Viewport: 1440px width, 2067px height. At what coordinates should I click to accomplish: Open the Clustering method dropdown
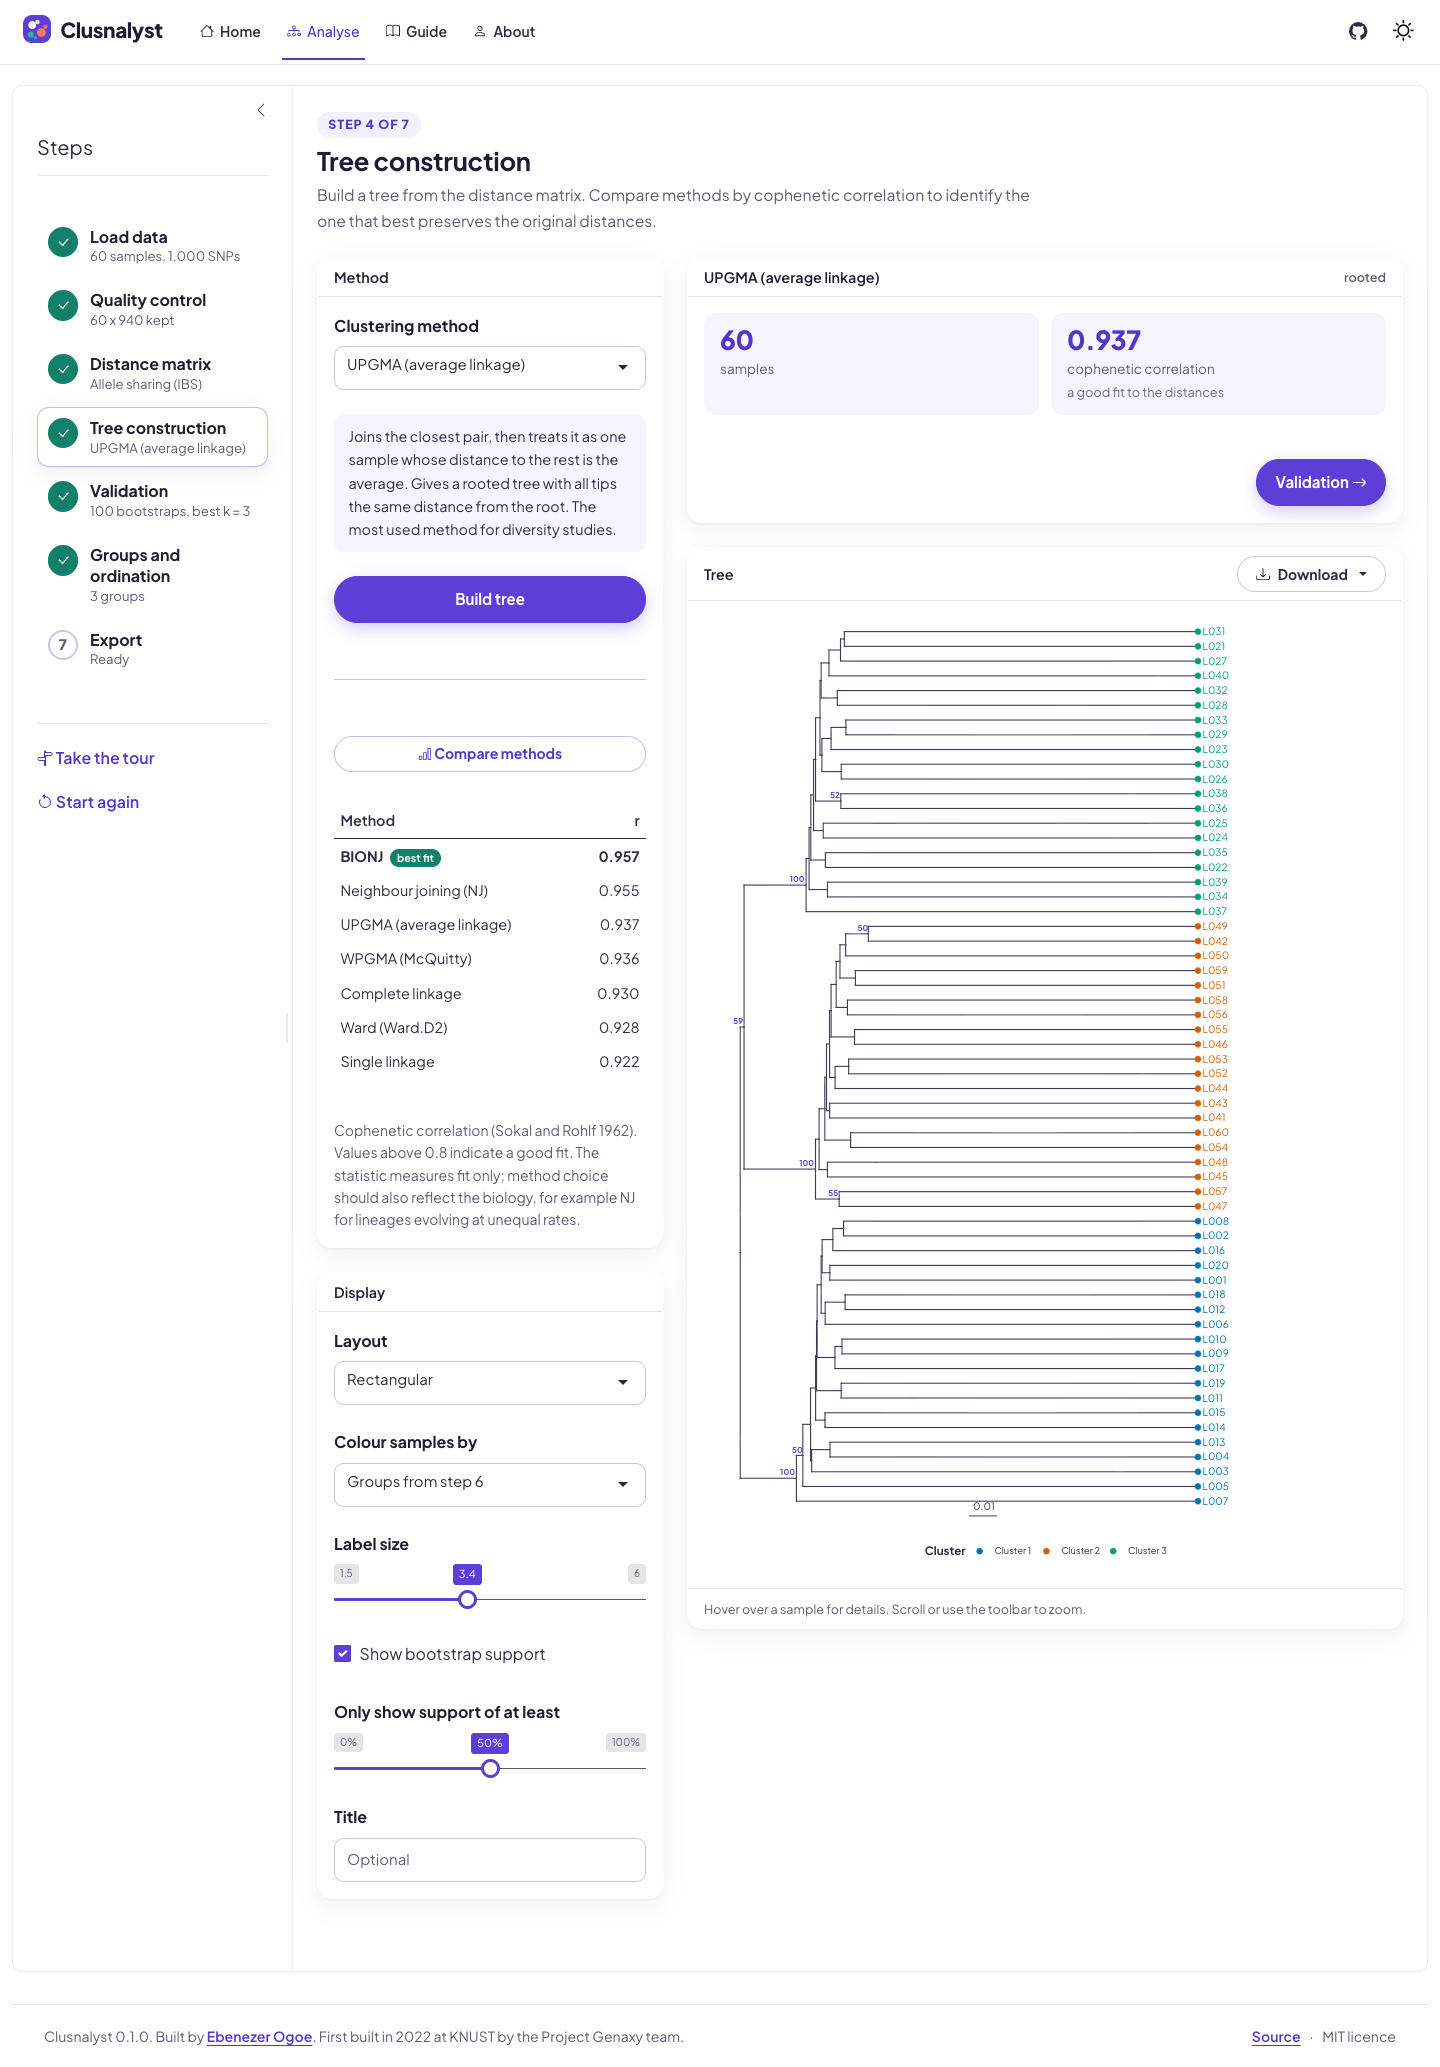click(x=490, y=367)
